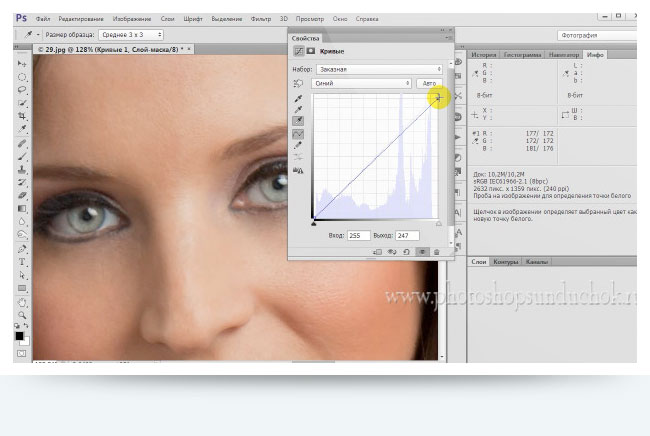This screenshot has height=436, width=650.
Task: Select the Path Selection tool
Action: tap(22, 275)
